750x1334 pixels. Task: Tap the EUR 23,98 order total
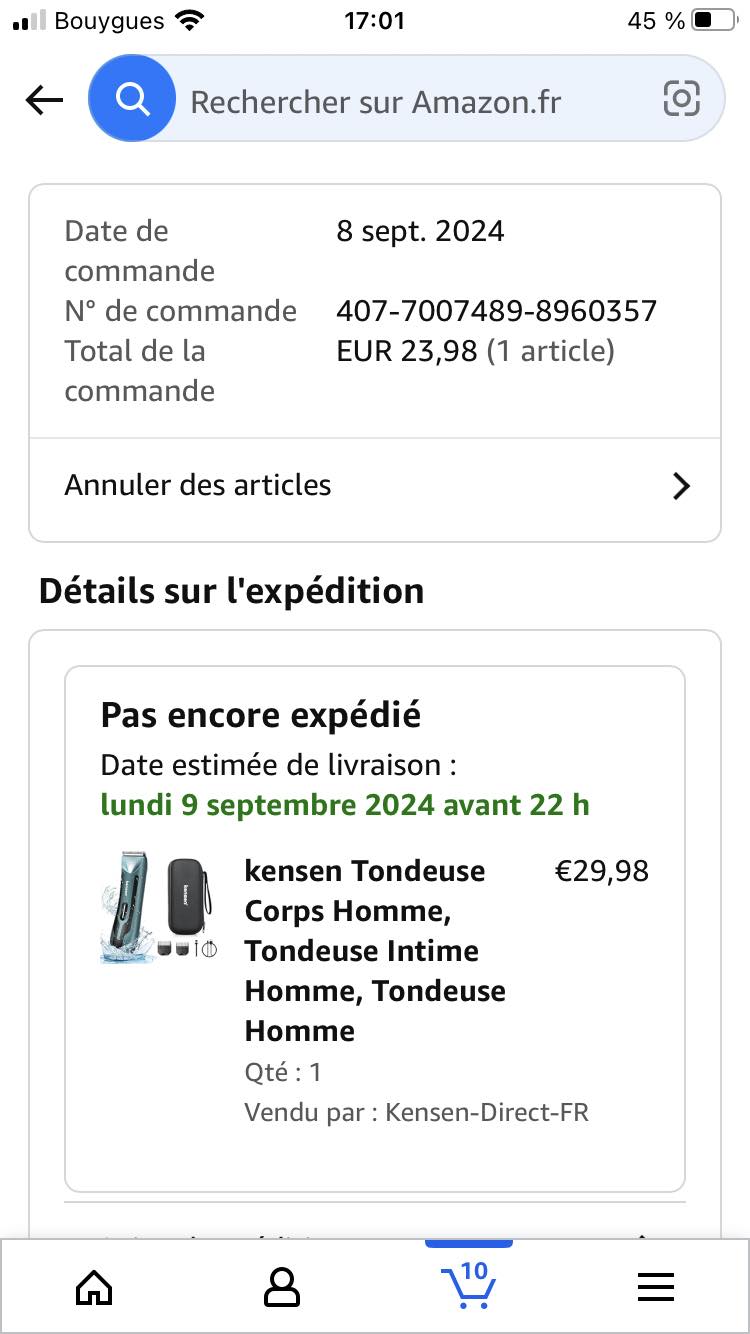(x=407, y=351)
